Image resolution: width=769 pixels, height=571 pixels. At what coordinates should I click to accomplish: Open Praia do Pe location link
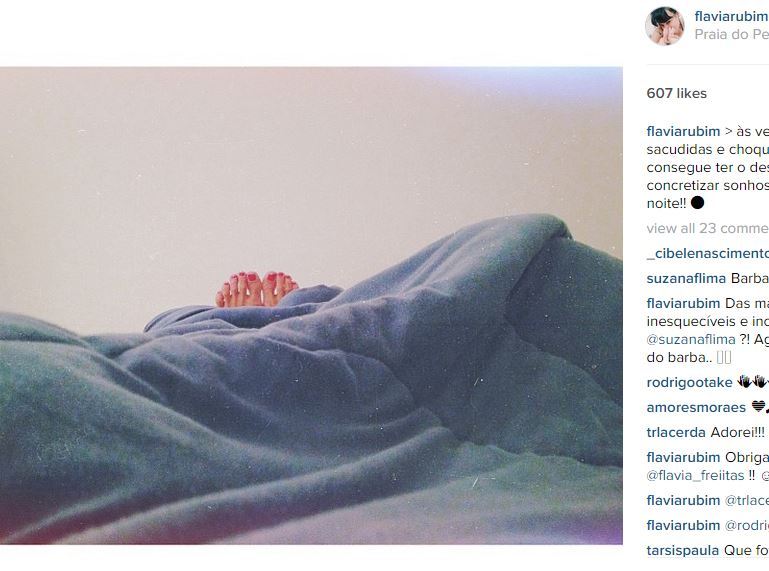pyautogui.click(x=732, y=34)
